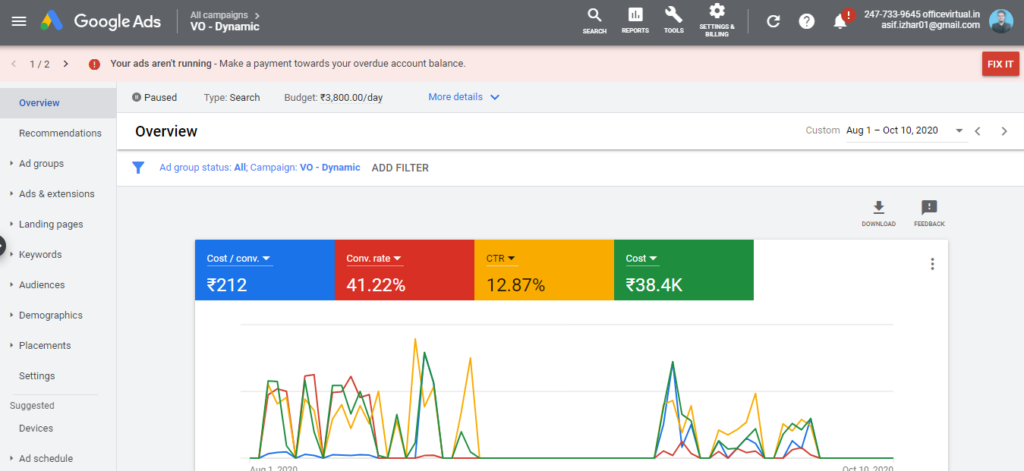
Task: Go to previous alert arrow
Action: pyautogui.click(x=14, y=64)
